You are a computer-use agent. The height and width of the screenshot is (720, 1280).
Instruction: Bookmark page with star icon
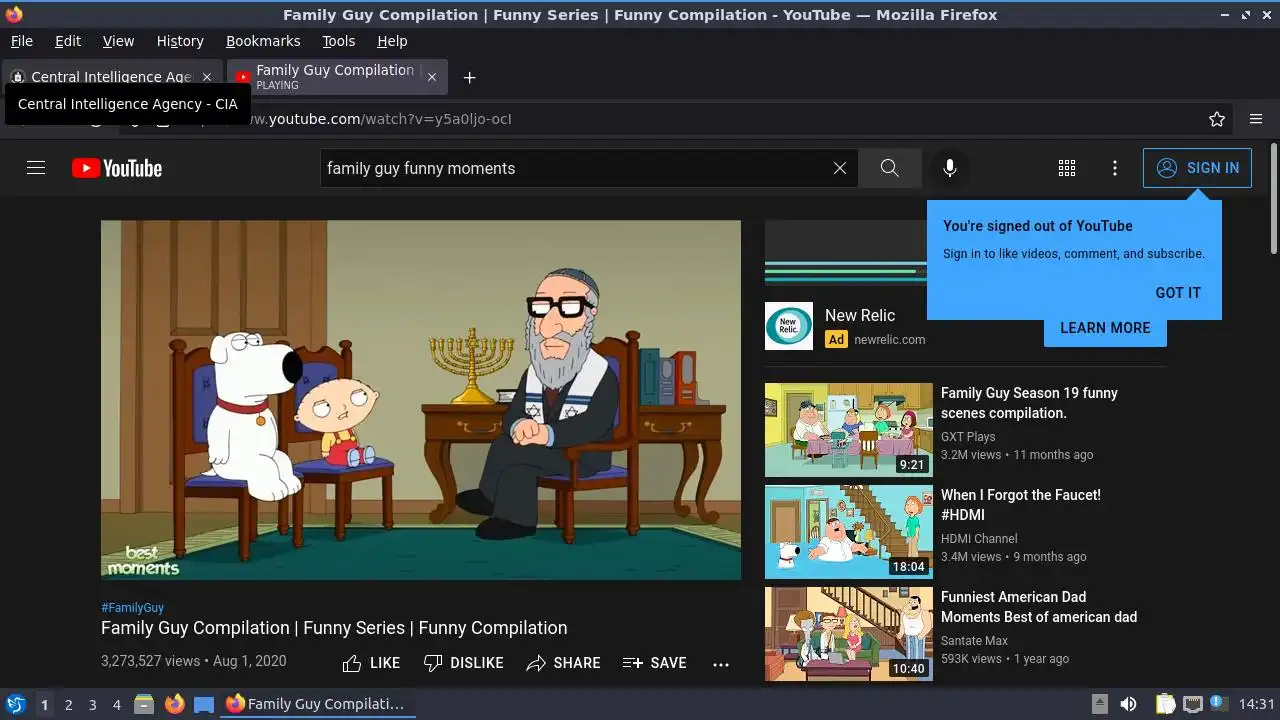(1217, 119)
